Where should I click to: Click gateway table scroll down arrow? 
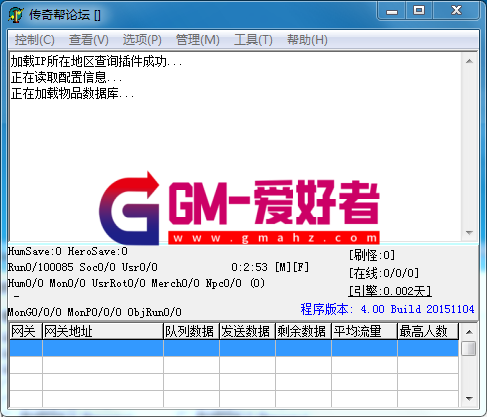469,398
